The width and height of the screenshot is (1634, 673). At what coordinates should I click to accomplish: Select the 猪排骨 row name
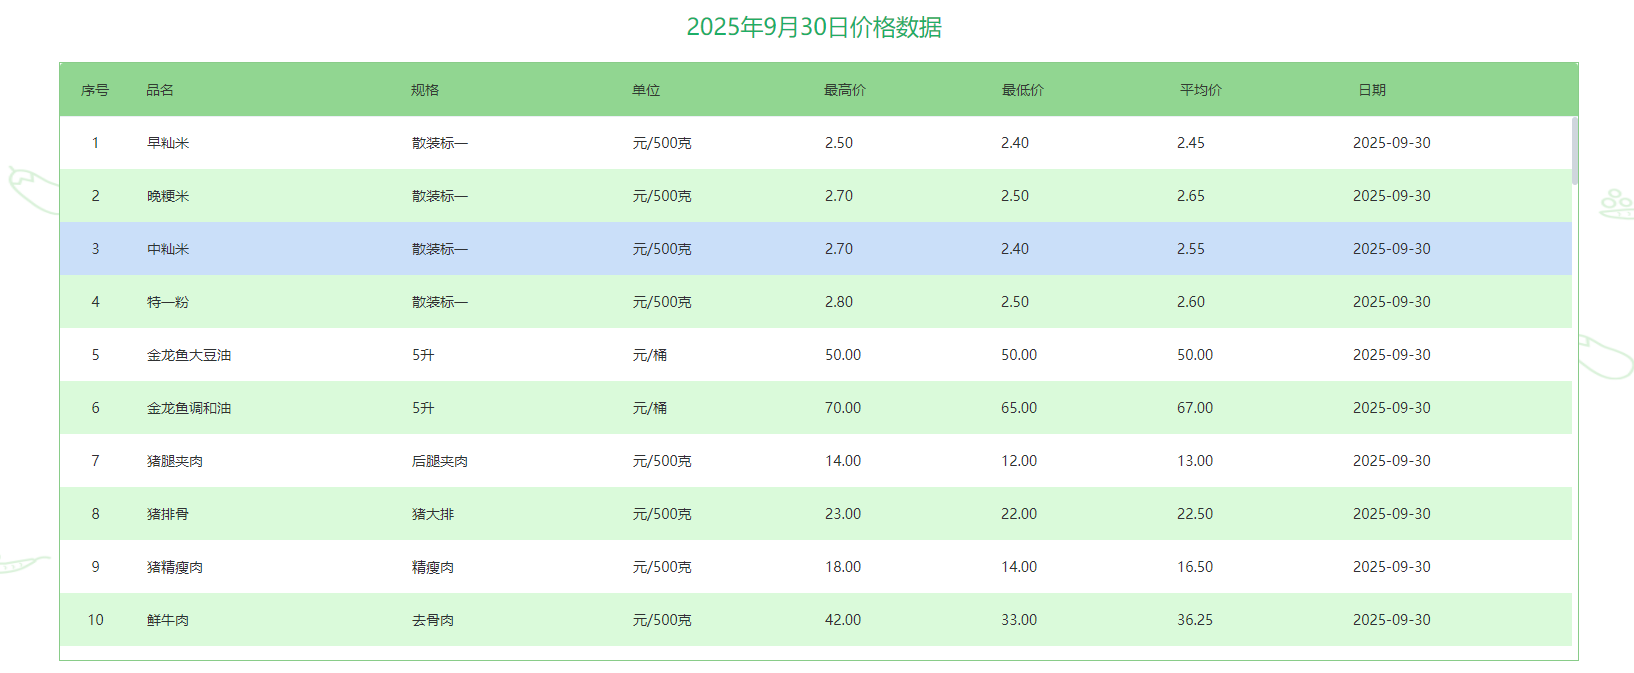pyautogui.click(x=168, y=514)
